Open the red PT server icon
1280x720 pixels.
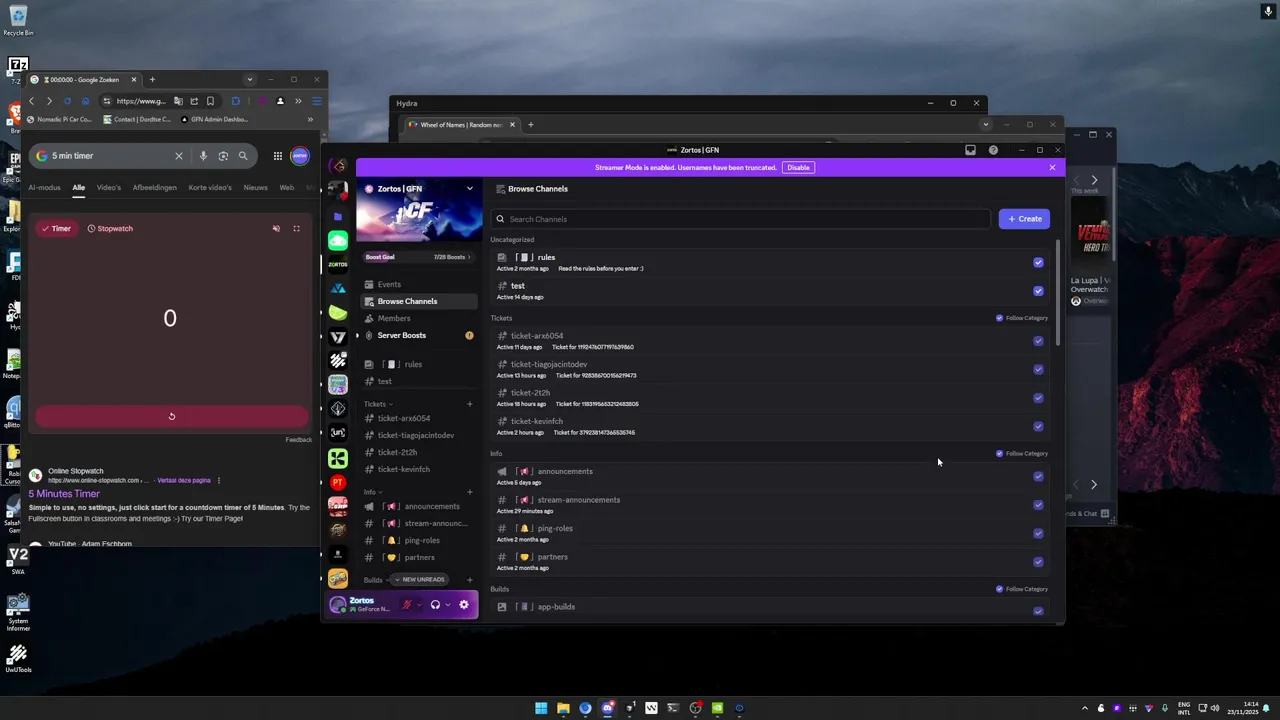[x=338, y=482]
